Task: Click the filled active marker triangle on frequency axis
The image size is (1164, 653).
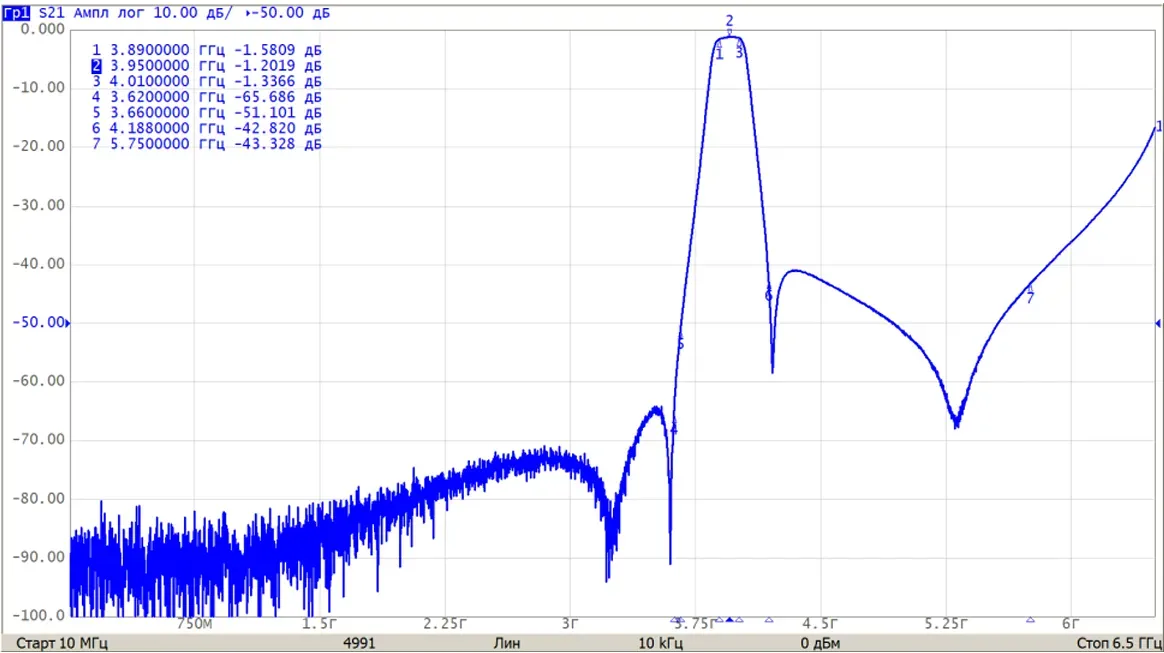Action: pos(730,620)
